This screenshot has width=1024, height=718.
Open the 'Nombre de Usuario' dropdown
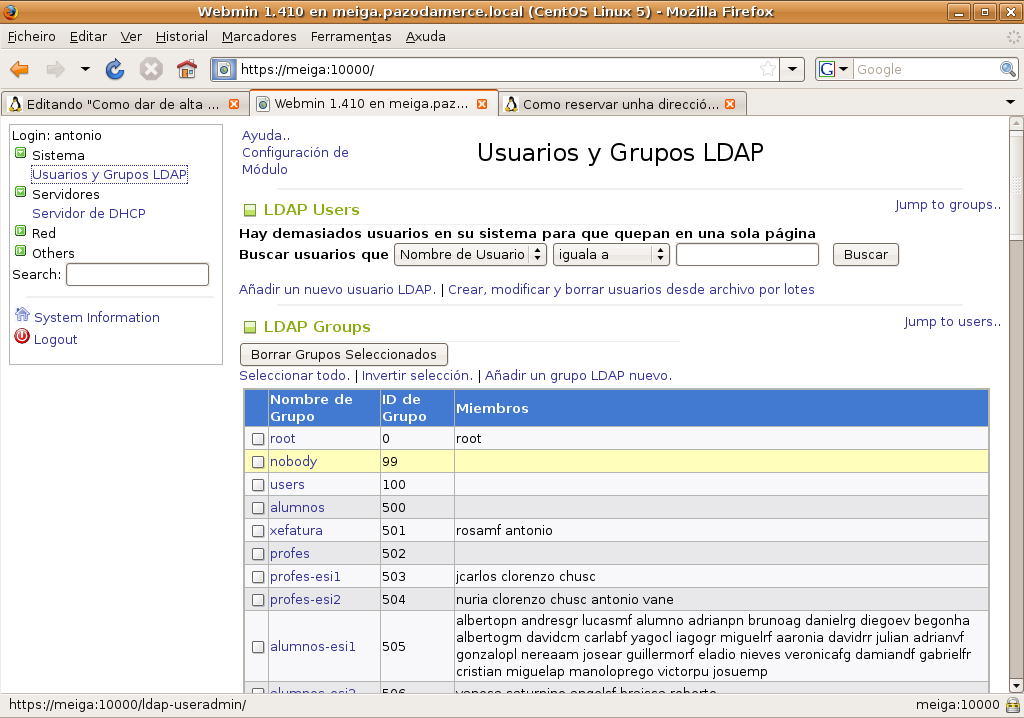click(470, 255)
